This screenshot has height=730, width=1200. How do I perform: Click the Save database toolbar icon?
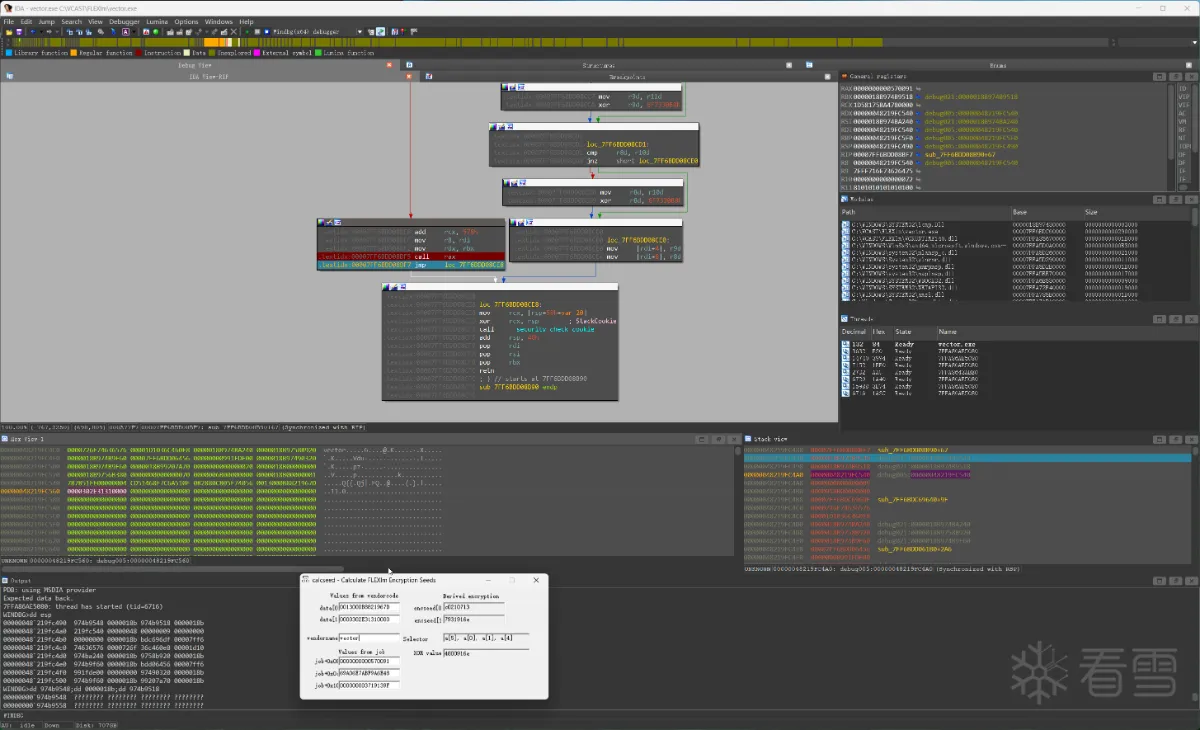pos(19,31)
